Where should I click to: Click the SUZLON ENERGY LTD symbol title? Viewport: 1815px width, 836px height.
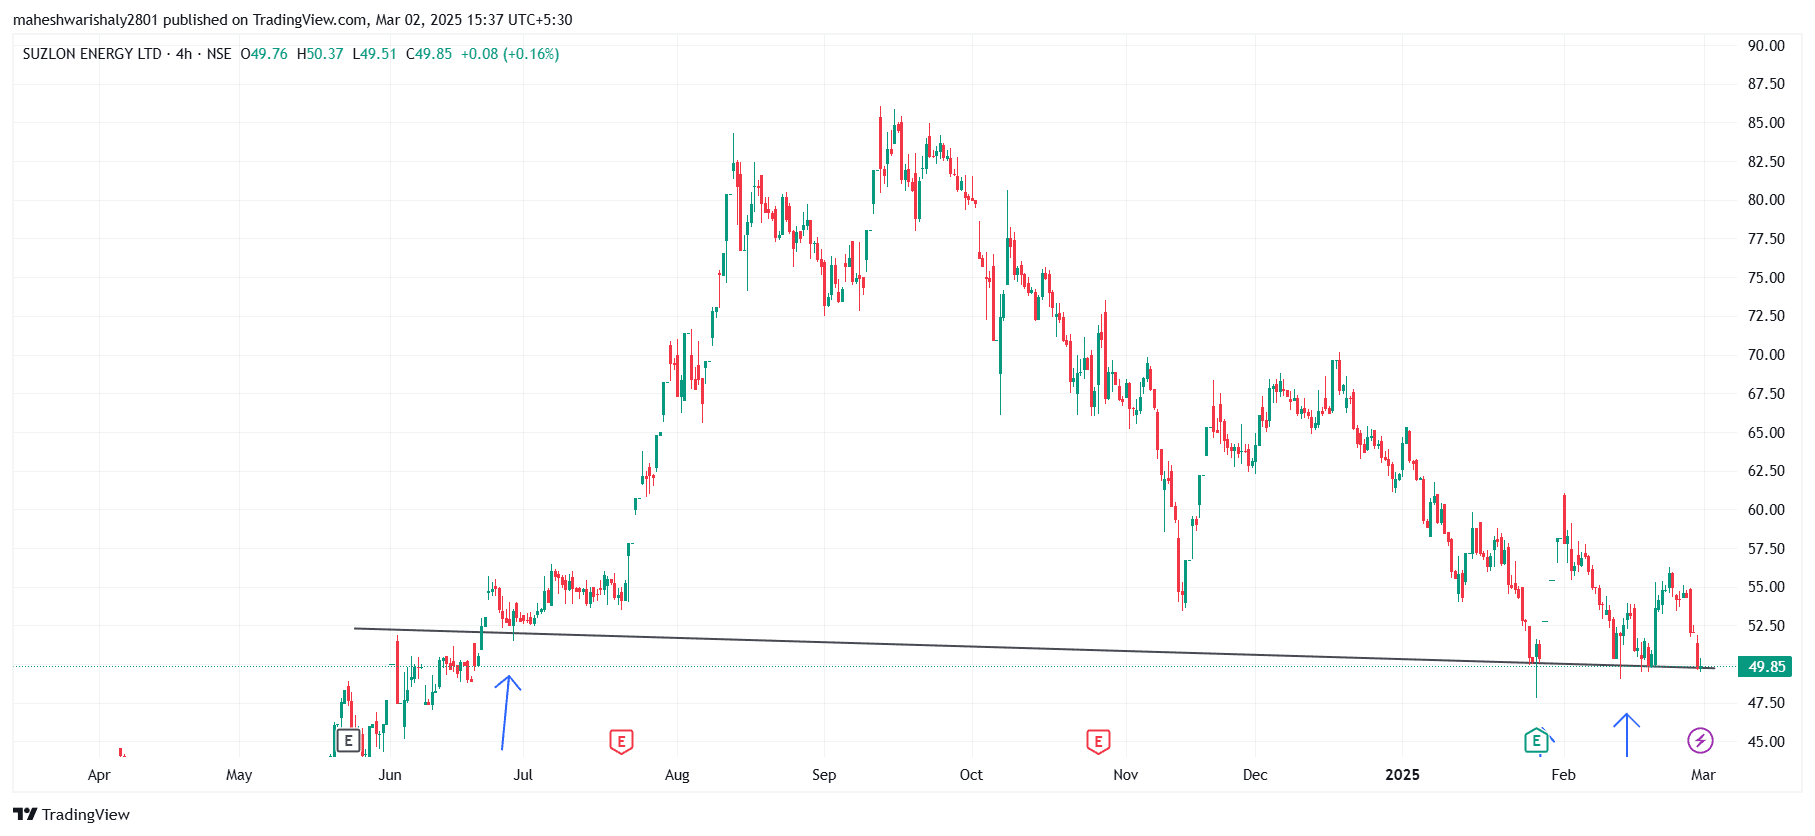coord(92,54)
